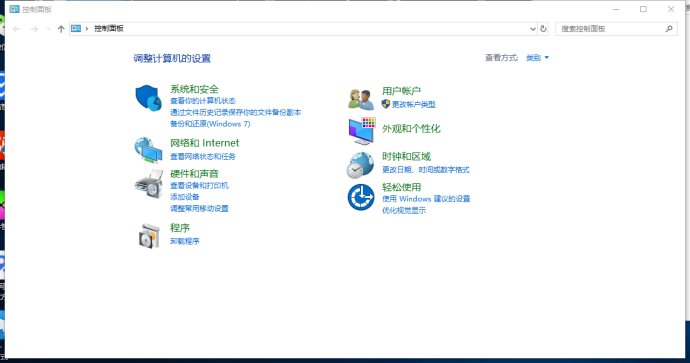
Task: Open the 系统和安全 shield icon
Action: (x=148, y=98)
